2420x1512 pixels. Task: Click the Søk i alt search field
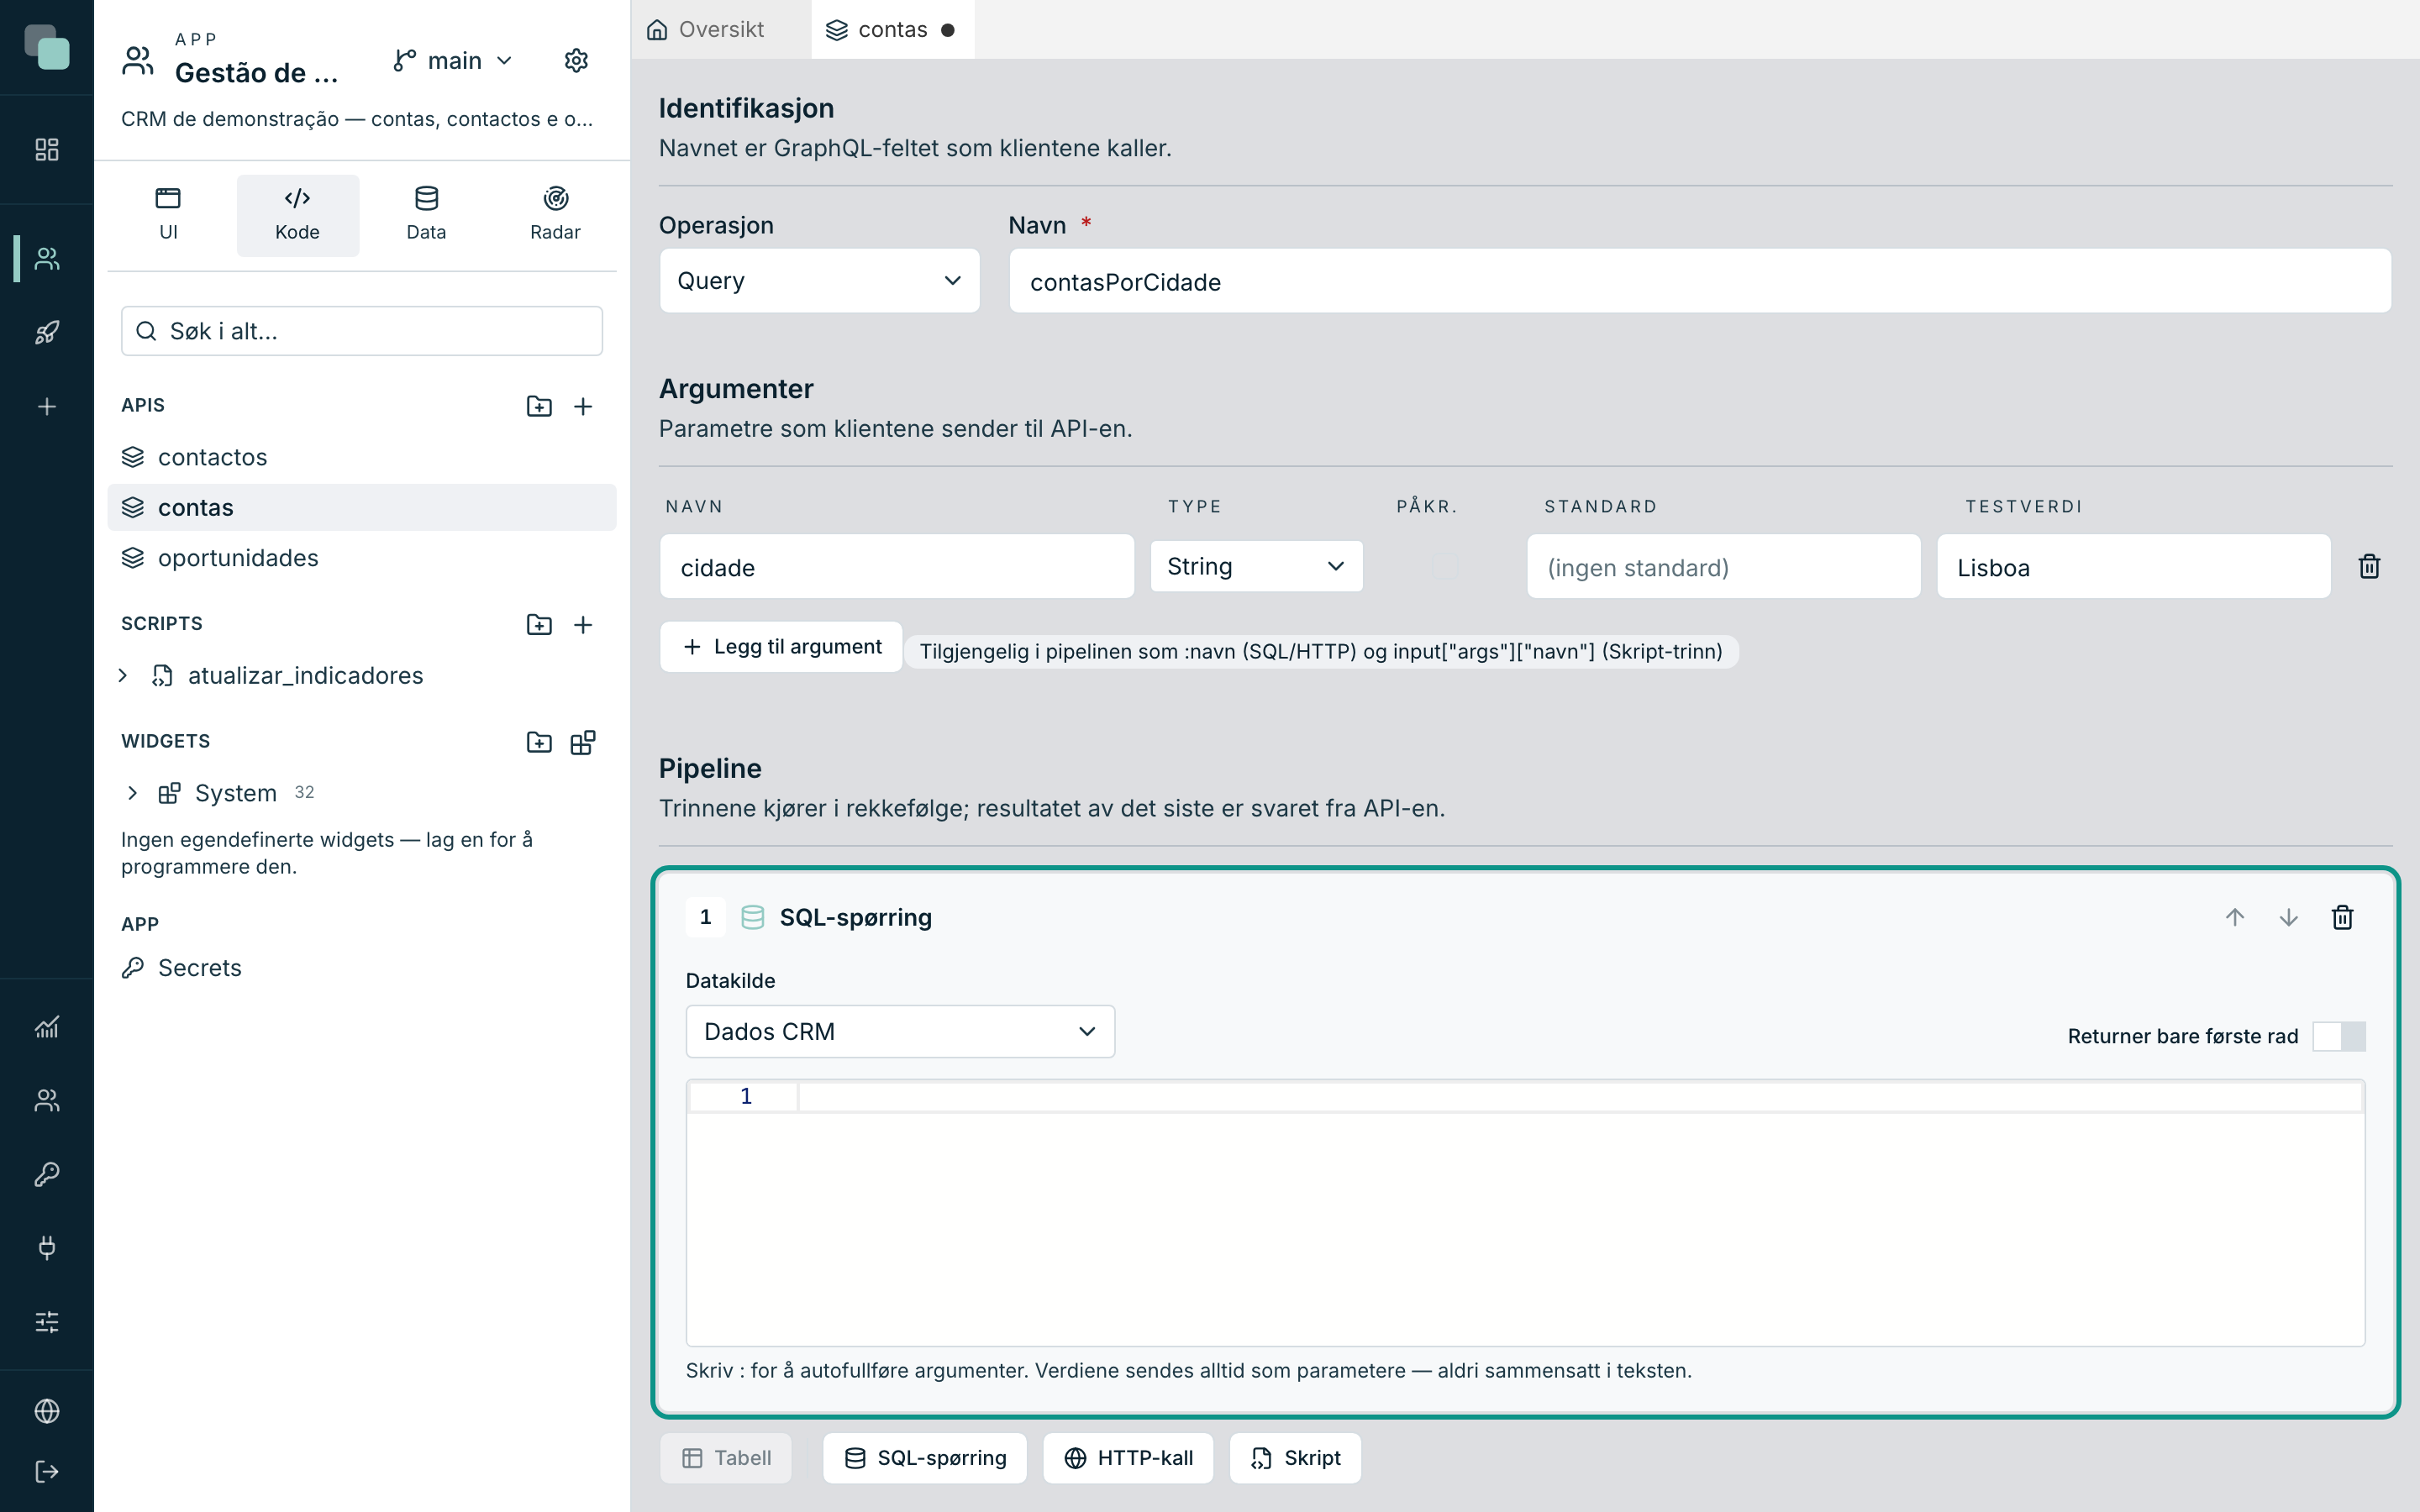coord(362,331)
